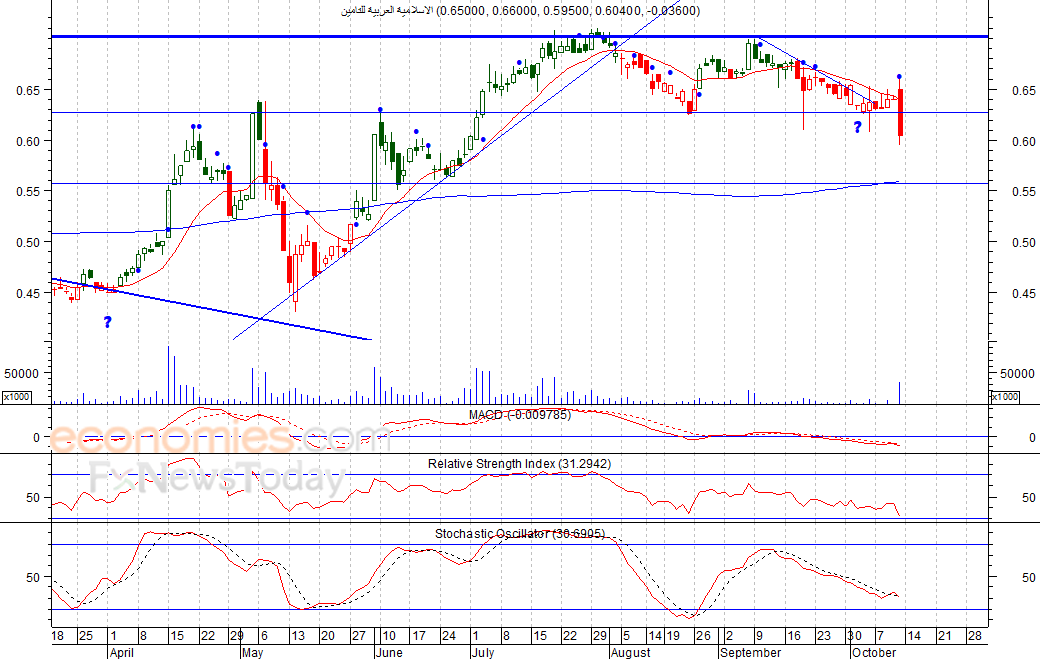Click the MACD zero label on left axis
The width and height of the screenshot is (1040, 659).
36,438
